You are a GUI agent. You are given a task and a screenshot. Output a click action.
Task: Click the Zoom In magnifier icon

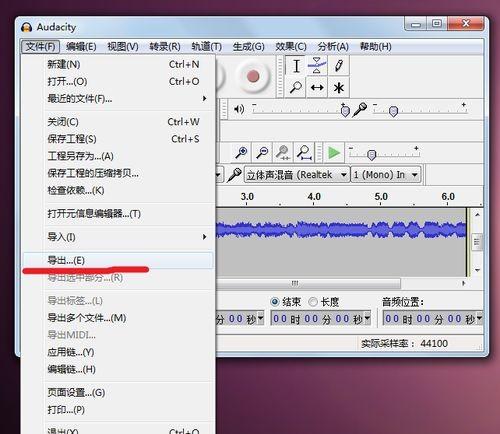click(241, 152)
